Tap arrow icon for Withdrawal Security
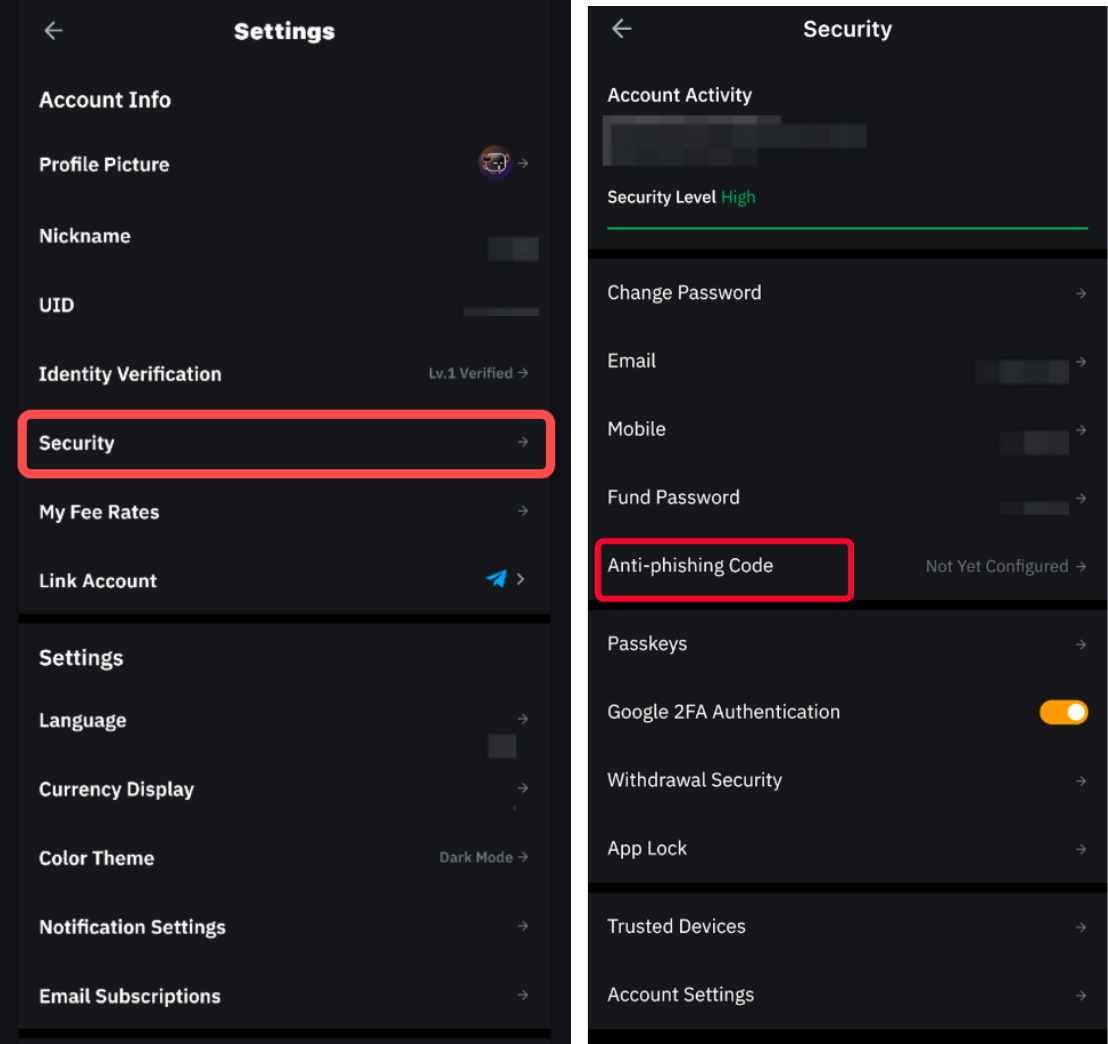This screenshot has width=1108, height=1044. [1080, 781]
